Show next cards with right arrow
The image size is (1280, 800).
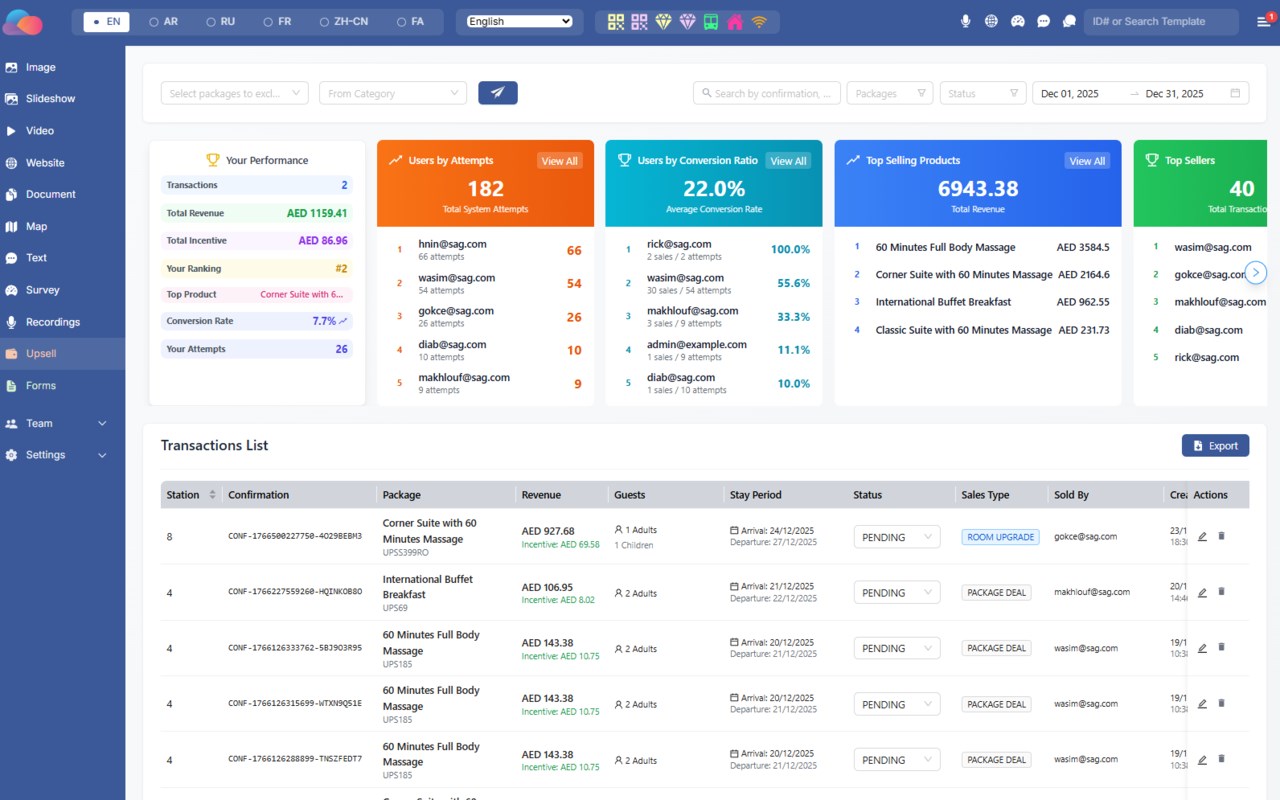pos(1257,272)
